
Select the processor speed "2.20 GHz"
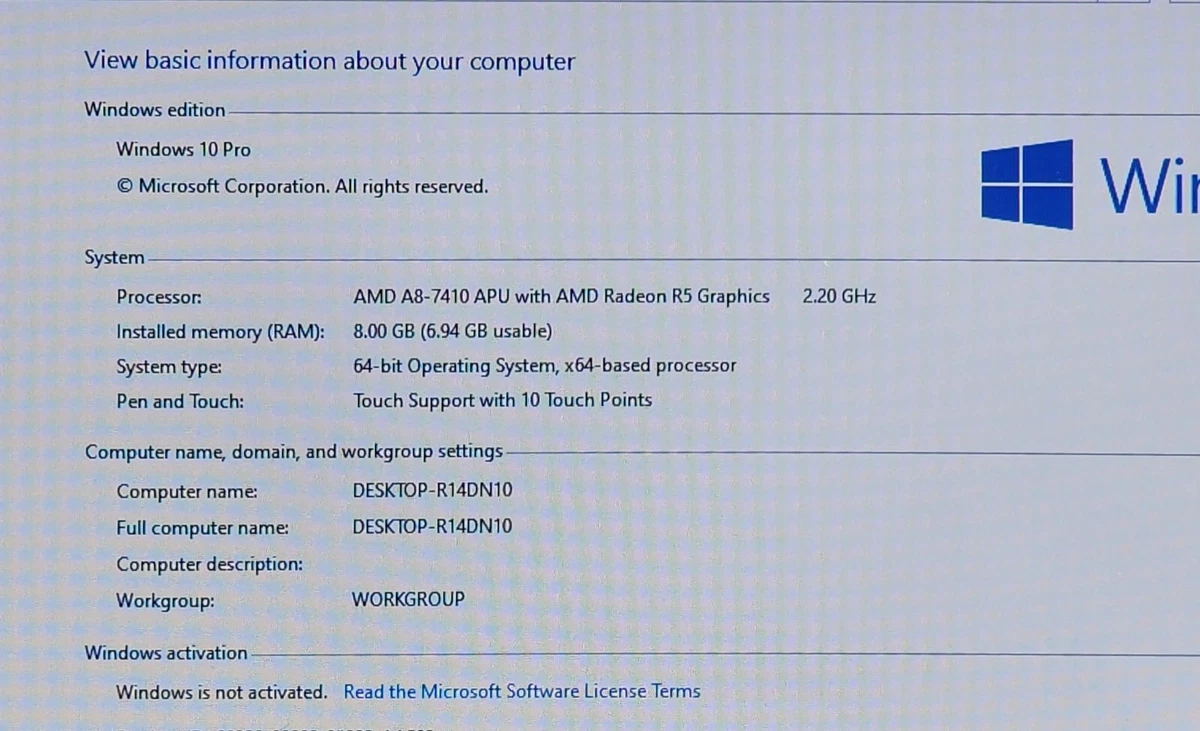[x=839, y=296]
